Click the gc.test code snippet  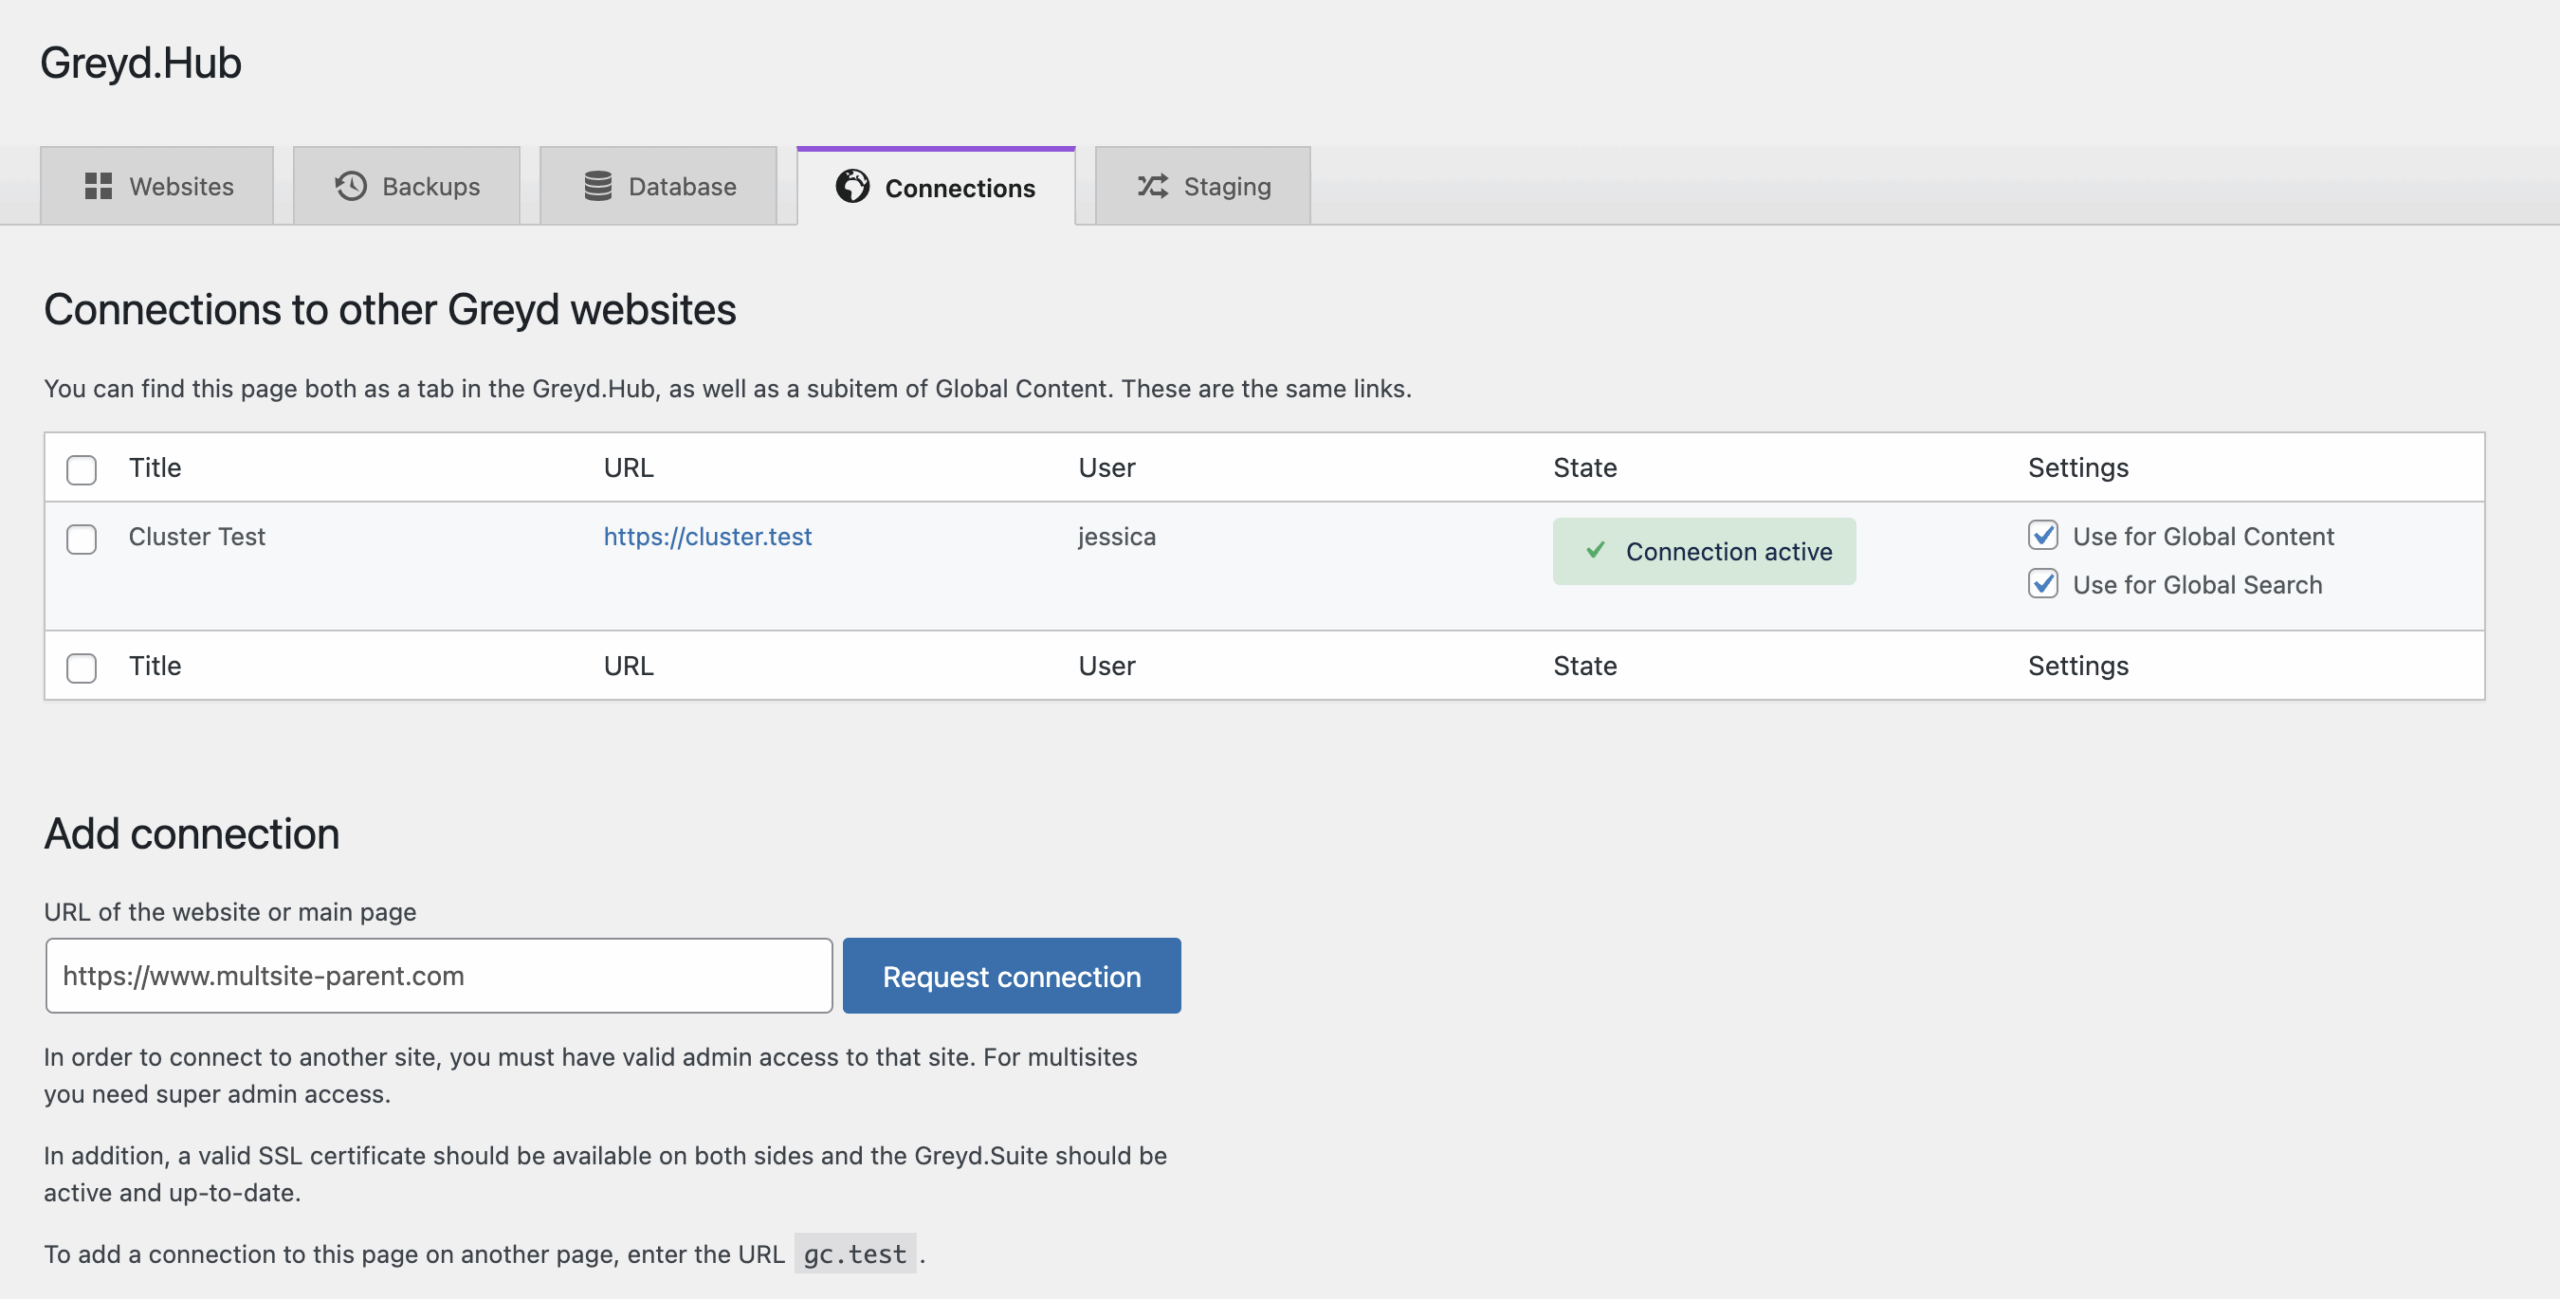click(855, 1254)
